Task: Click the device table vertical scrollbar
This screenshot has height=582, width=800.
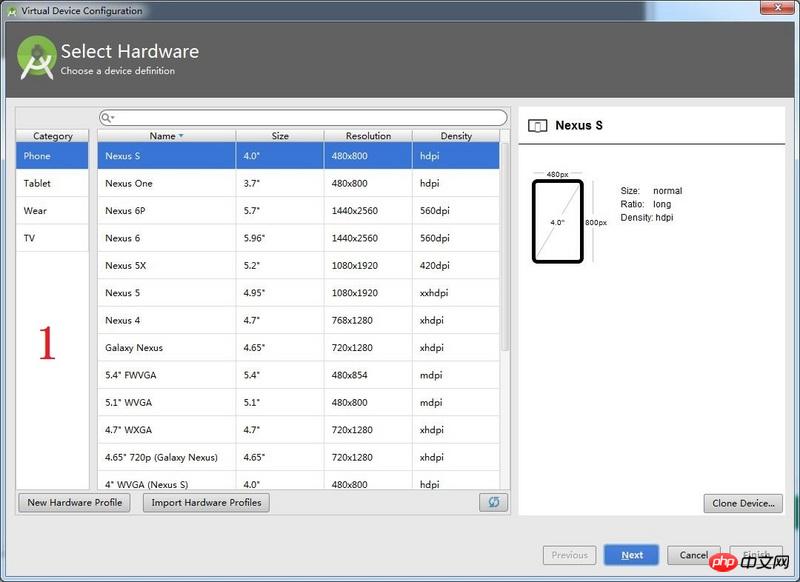Action: point(505,246)
